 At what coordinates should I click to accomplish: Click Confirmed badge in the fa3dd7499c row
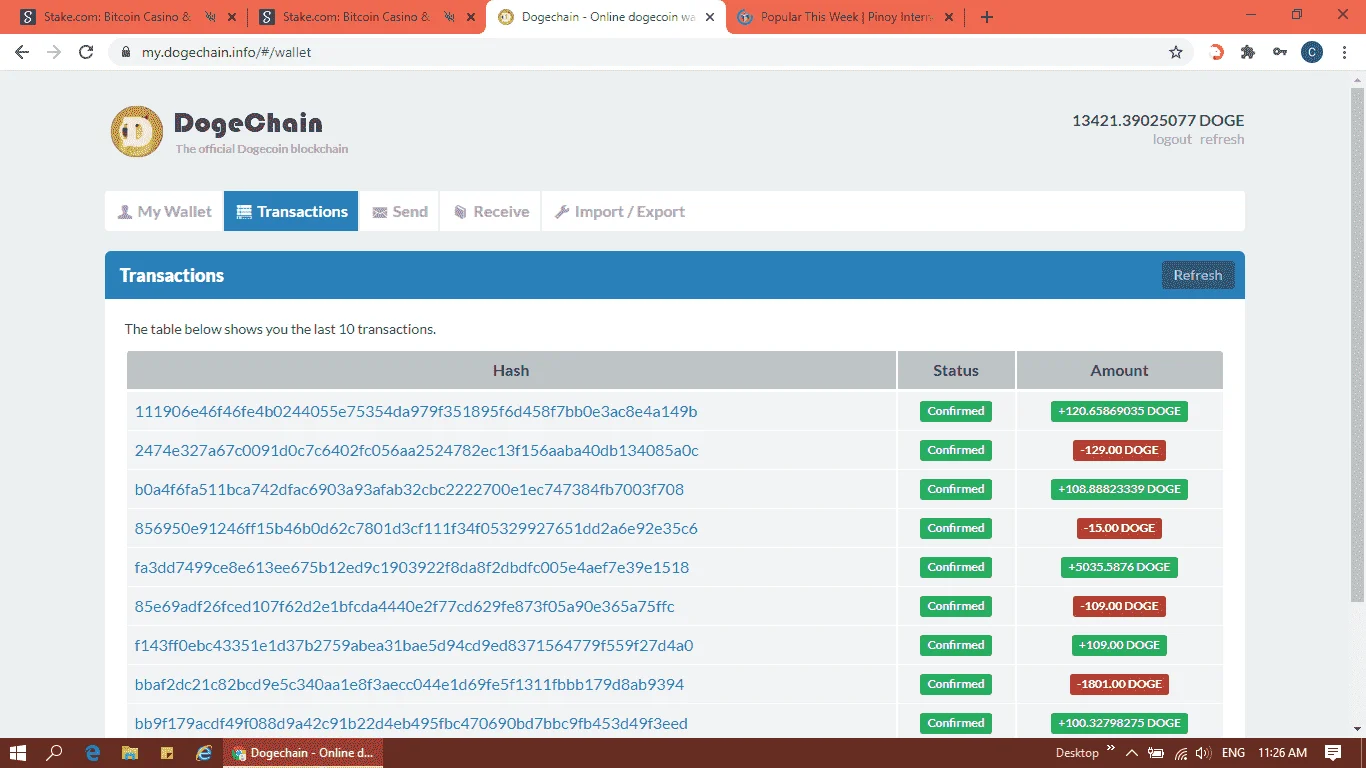956,567
